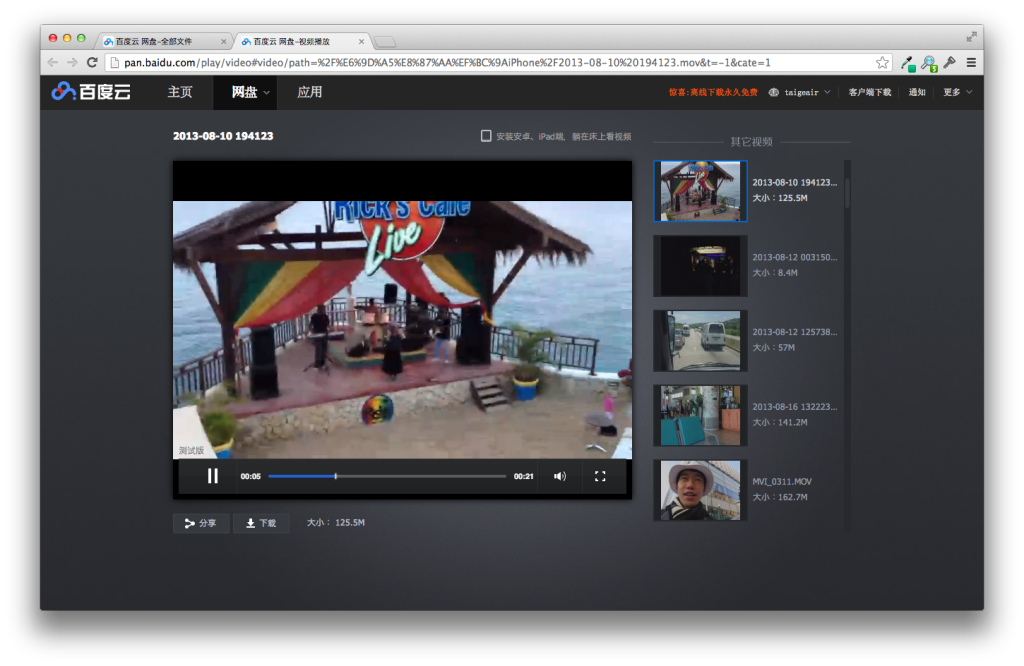
Task: Close the 全部文件 tab
Action: [223, 41]
